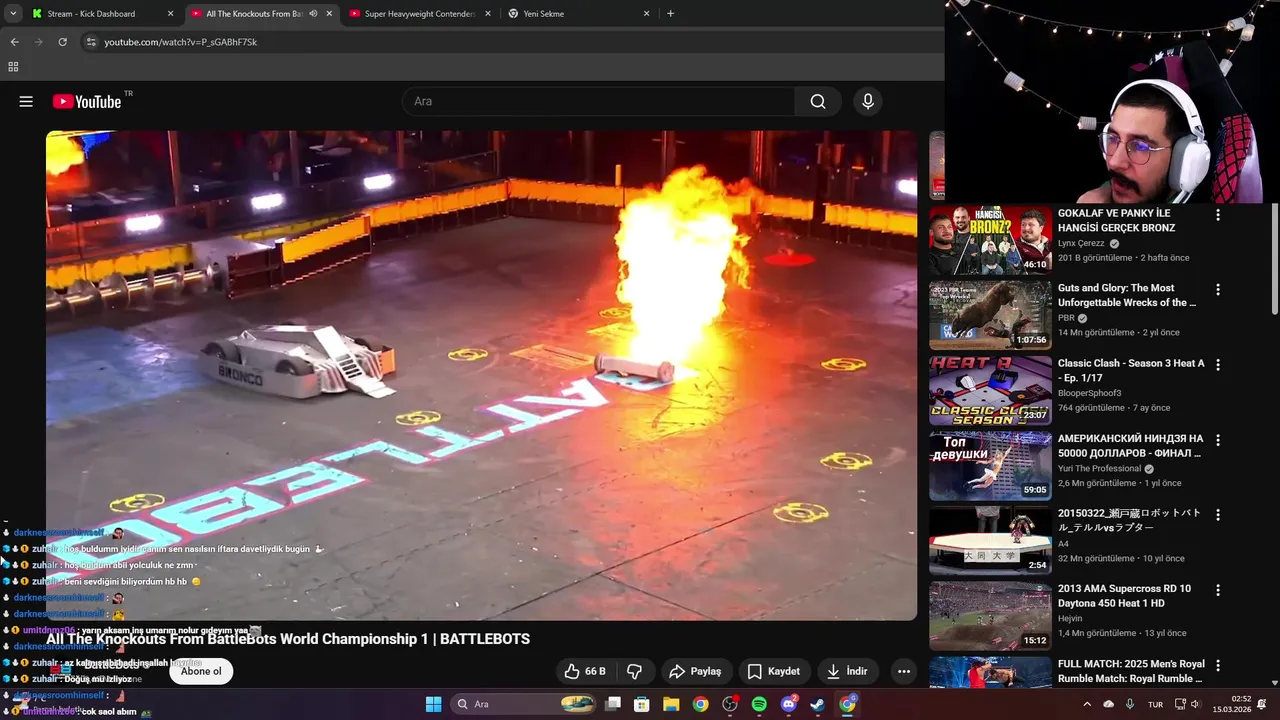This screenshot has height=720, width=1280.
Task: Open OneDrive cloud icon in system tray
Action: pos(1108,704)
